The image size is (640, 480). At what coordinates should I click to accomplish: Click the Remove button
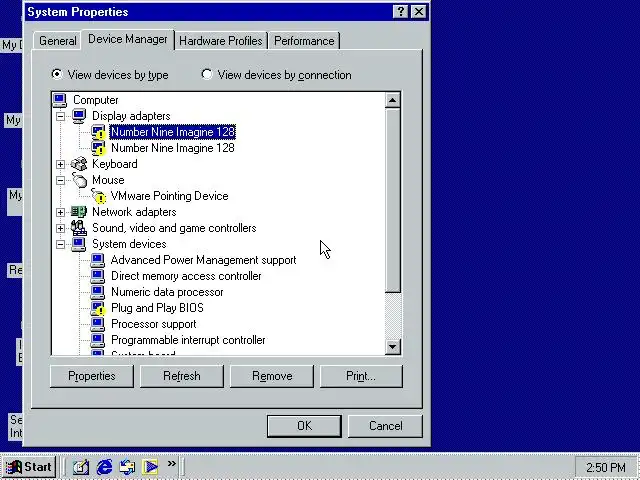272,376
